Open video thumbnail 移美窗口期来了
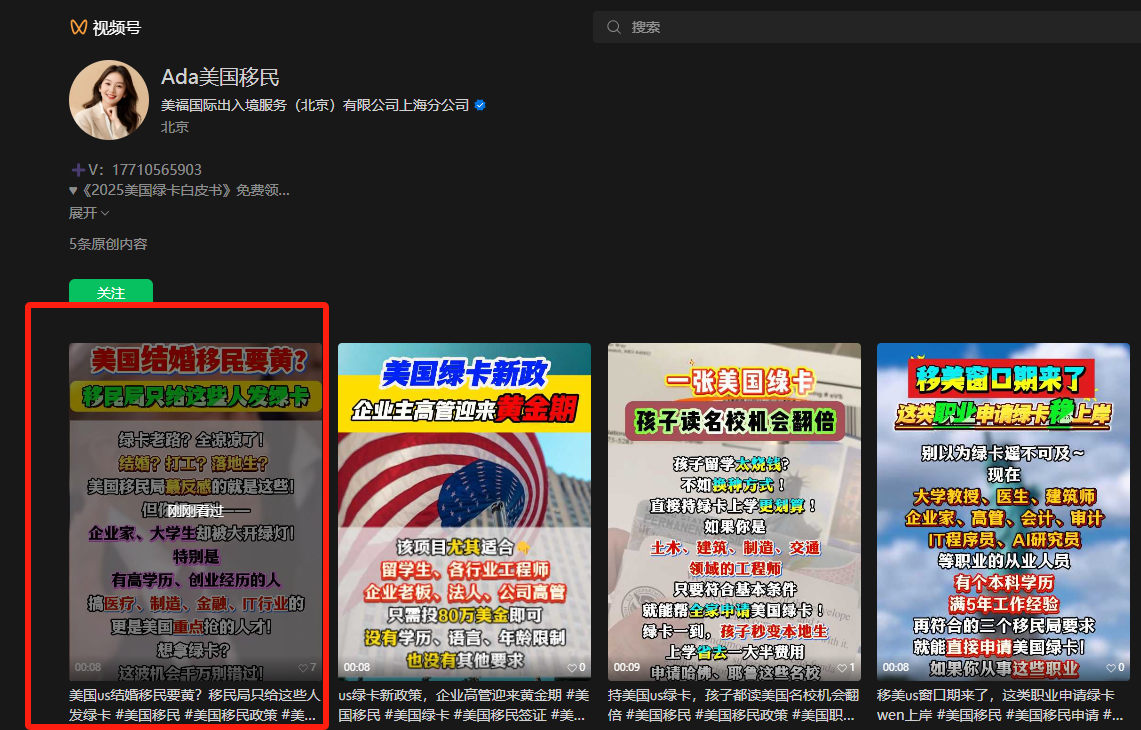This screenshot has height=730, width=1141. (1003, 512)
